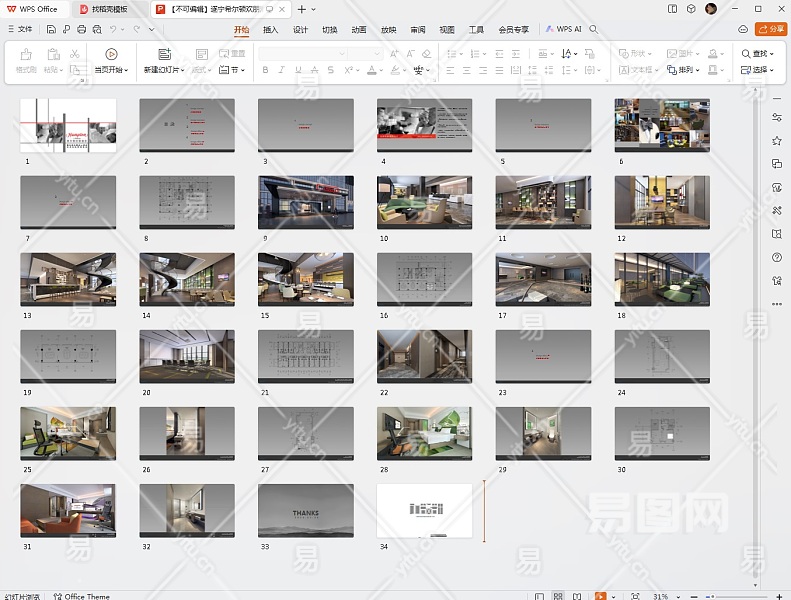Viewport: 791px width, 600px height.
Task: Toggle slide sorter view button
Action: 558,596
